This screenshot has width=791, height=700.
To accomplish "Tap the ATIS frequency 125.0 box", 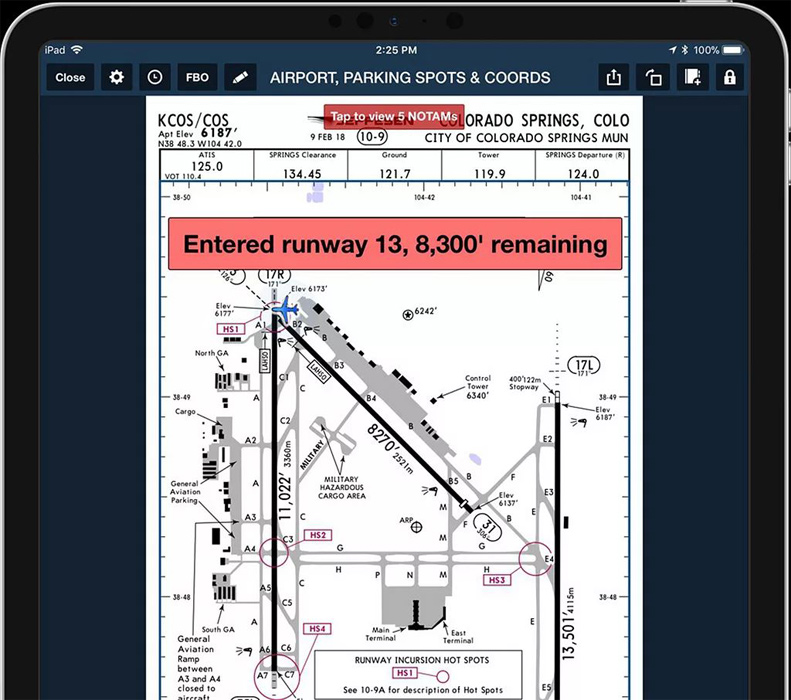I will click(208, 166).
